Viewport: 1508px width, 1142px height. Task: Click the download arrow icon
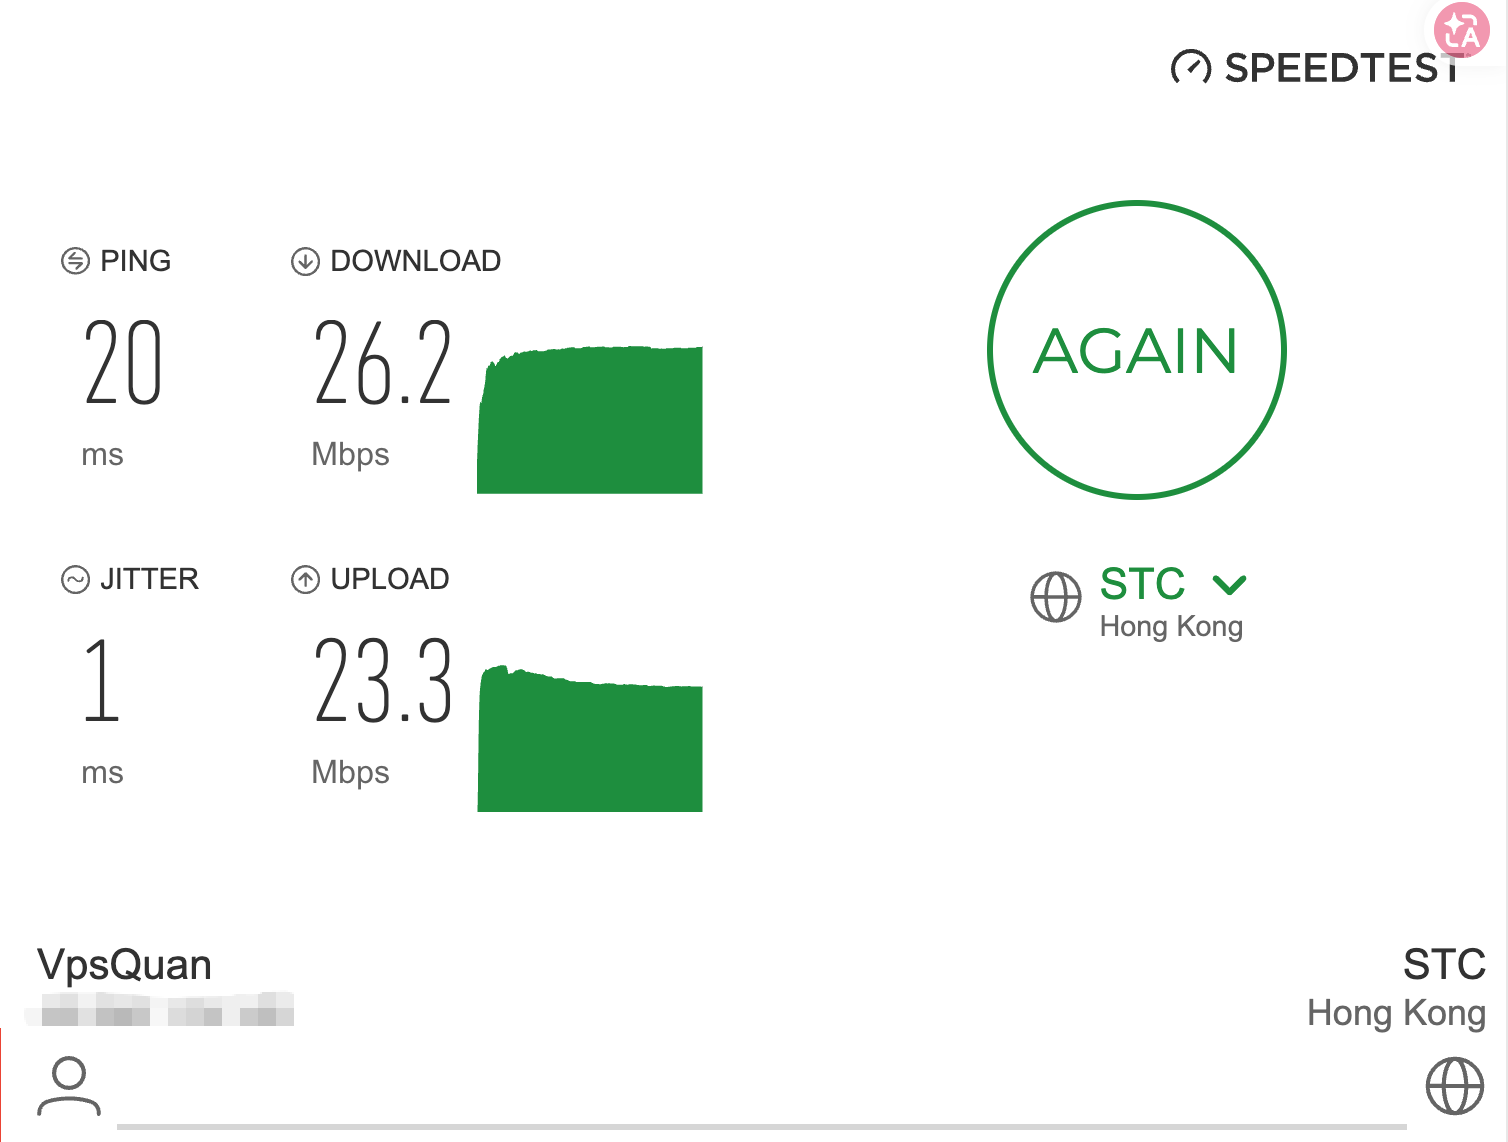pos(305,261)
